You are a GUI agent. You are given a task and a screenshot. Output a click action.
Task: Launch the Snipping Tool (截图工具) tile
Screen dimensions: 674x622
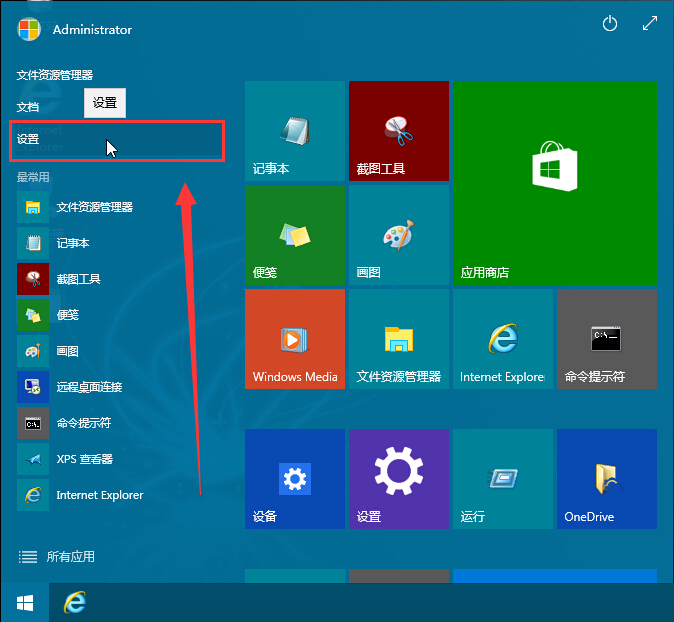click(x=398, y=131)
